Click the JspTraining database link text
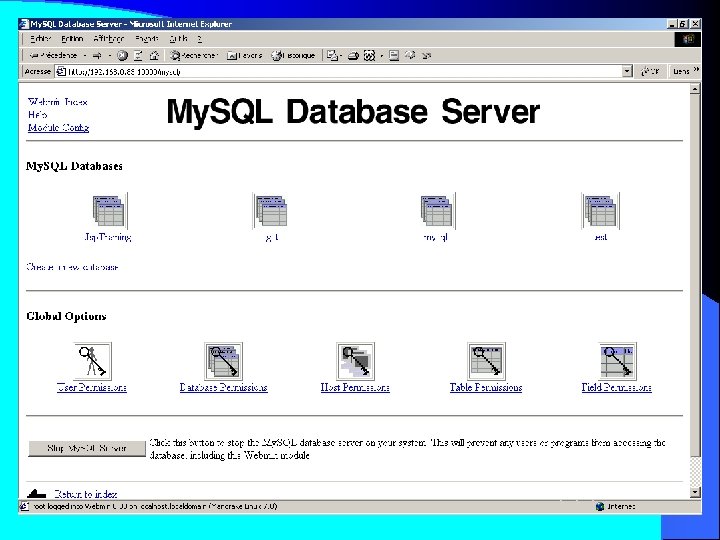Image resolution: width=720 pixels, height=540 pixels. (x=108, y=237)
